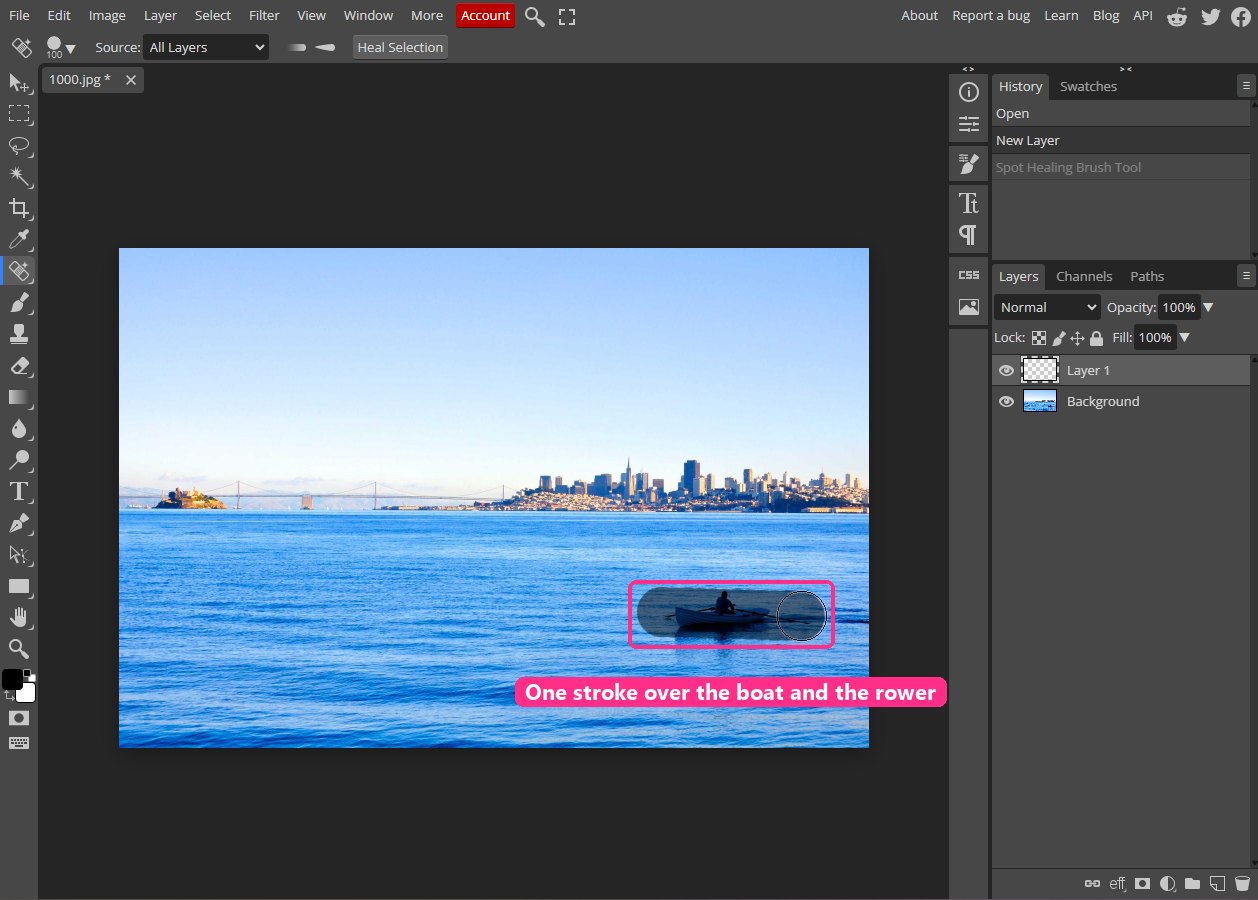
Task: Hide Layer 1 with its eye icon
Action: [1007, 370]
